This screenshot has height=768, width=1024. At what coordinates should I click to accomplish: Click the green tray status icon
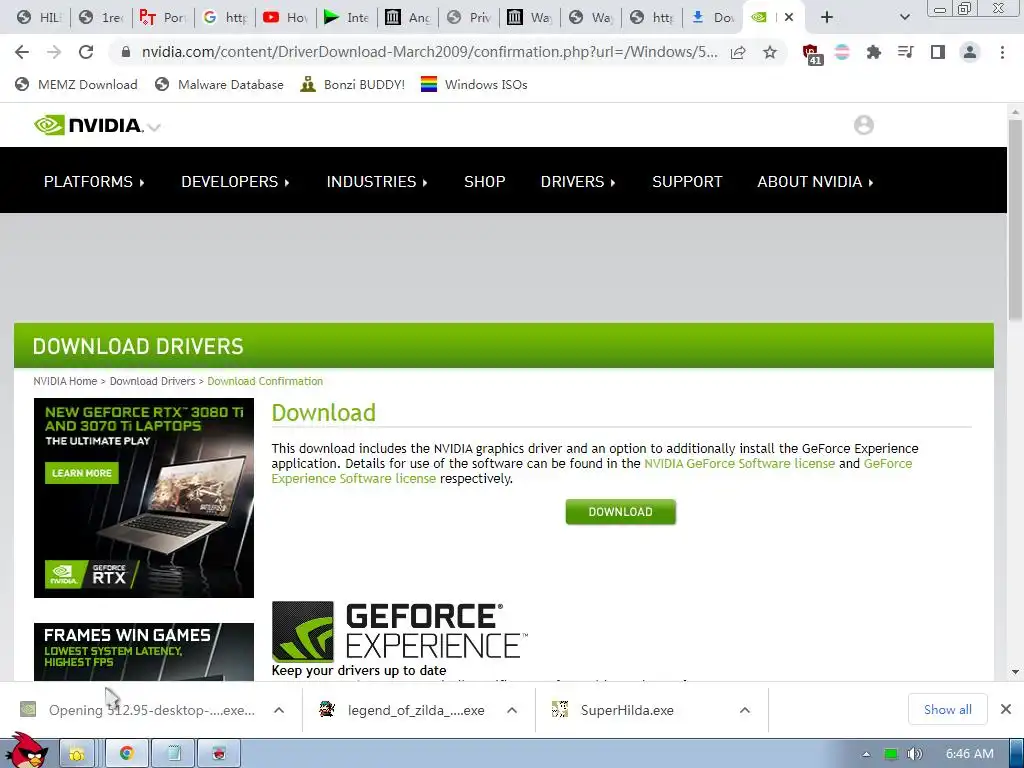coord(891,754)
